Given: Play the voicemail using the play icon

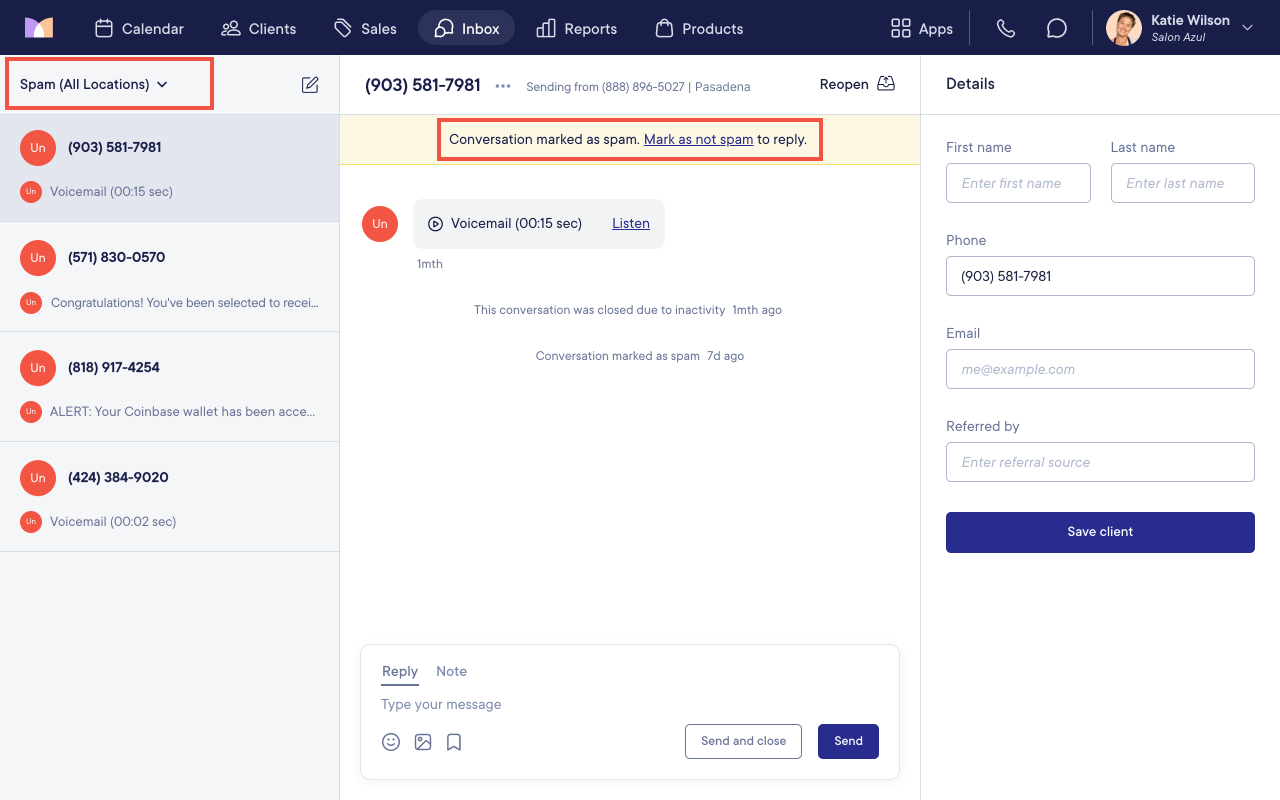Looking at the screenshot, I should 435,224.
